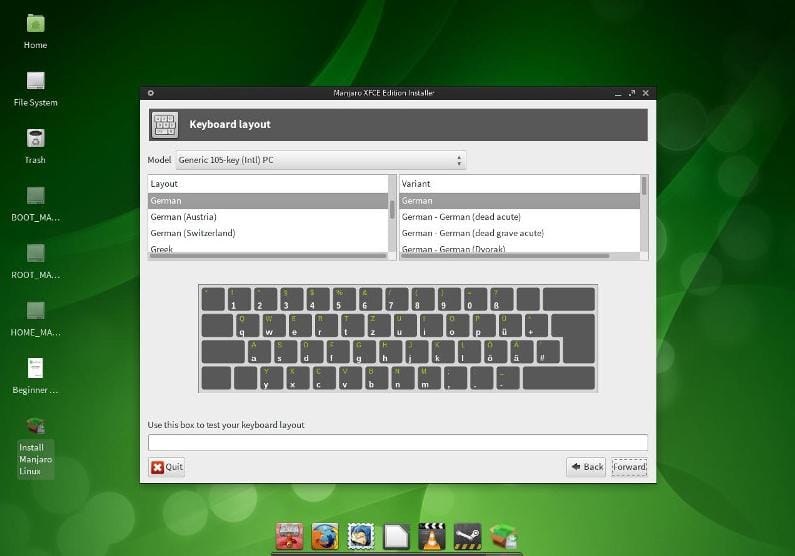Click the keyboard icon in installer header
Image resolution: width=795 pixels, height=556 pixels.
(x=165, y=125)
